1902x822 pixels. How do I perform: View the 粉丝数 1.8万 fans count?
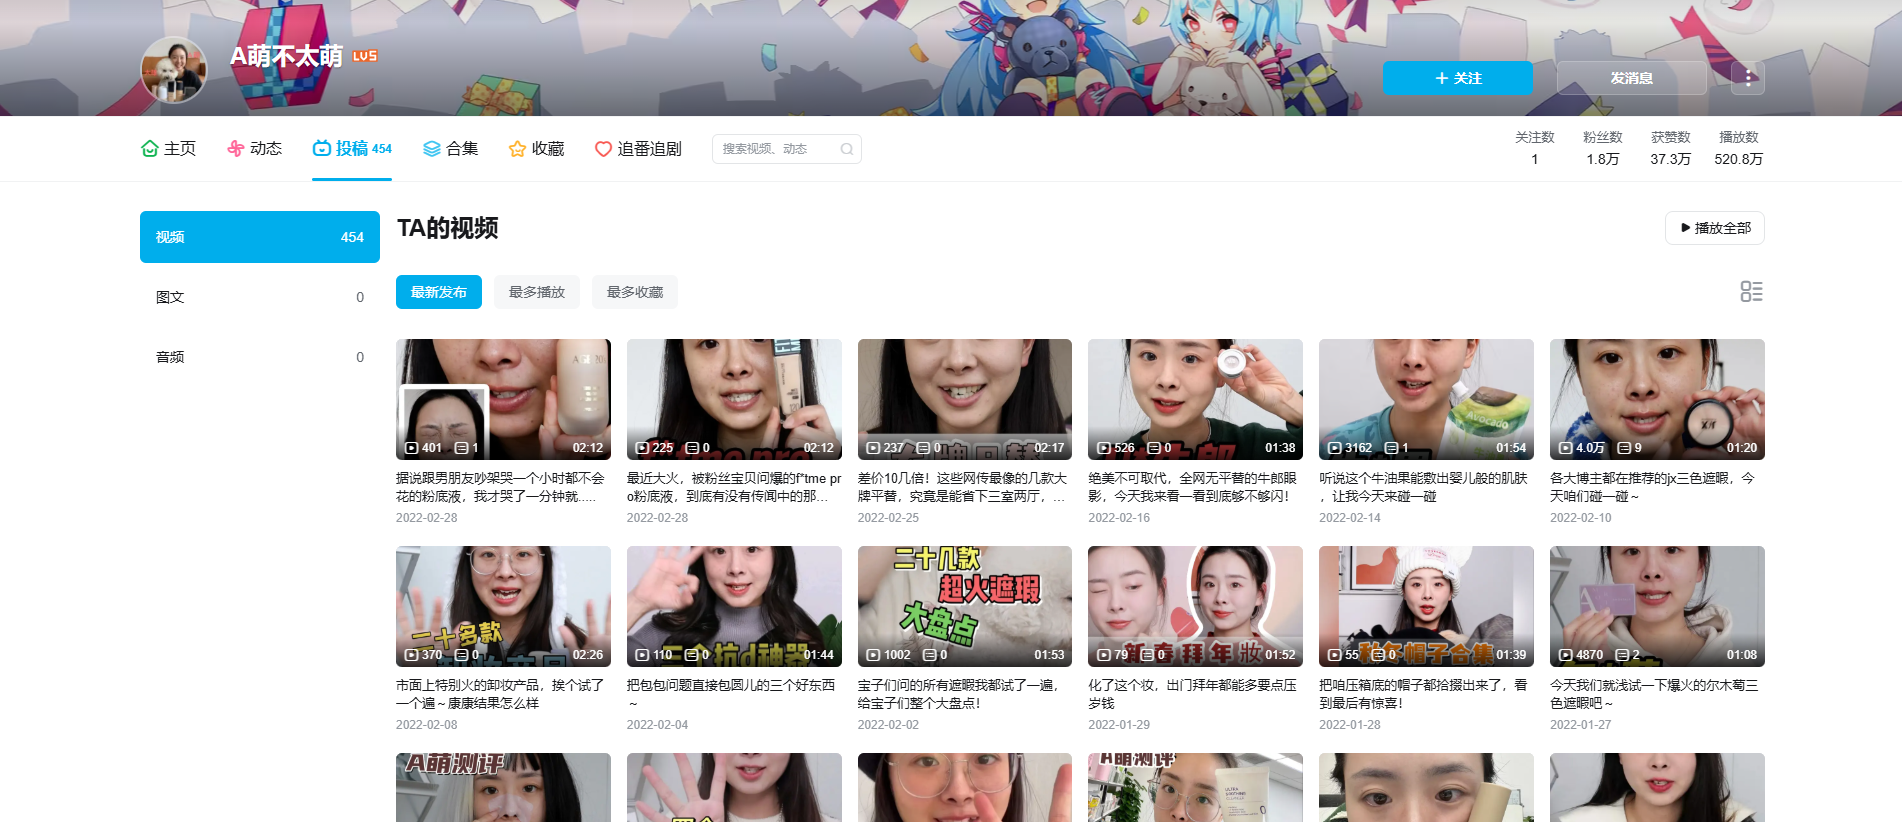[1603, 148]
